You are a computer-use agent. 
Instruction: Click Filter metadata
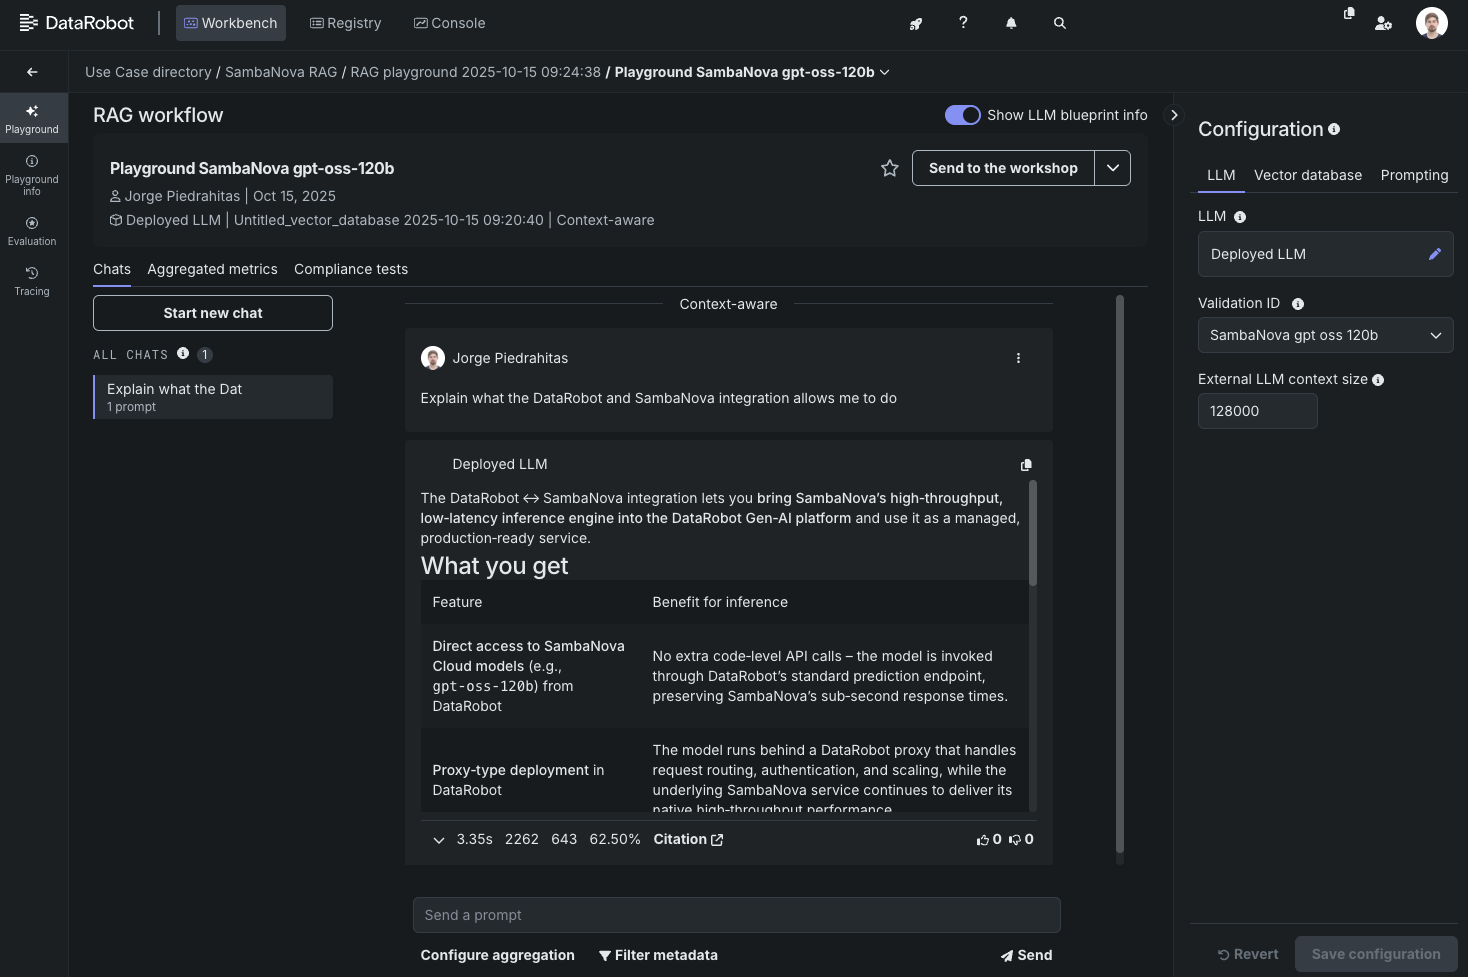click(658, 955)
